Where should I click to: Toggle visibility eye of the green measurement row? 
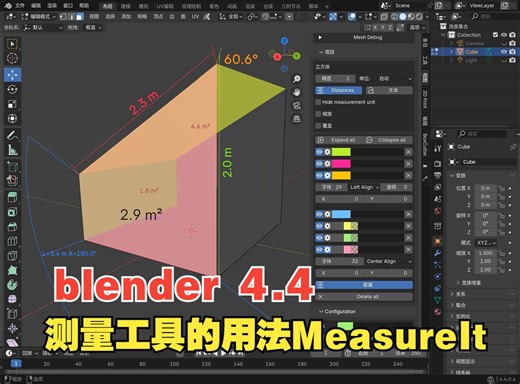pos(319,152)
